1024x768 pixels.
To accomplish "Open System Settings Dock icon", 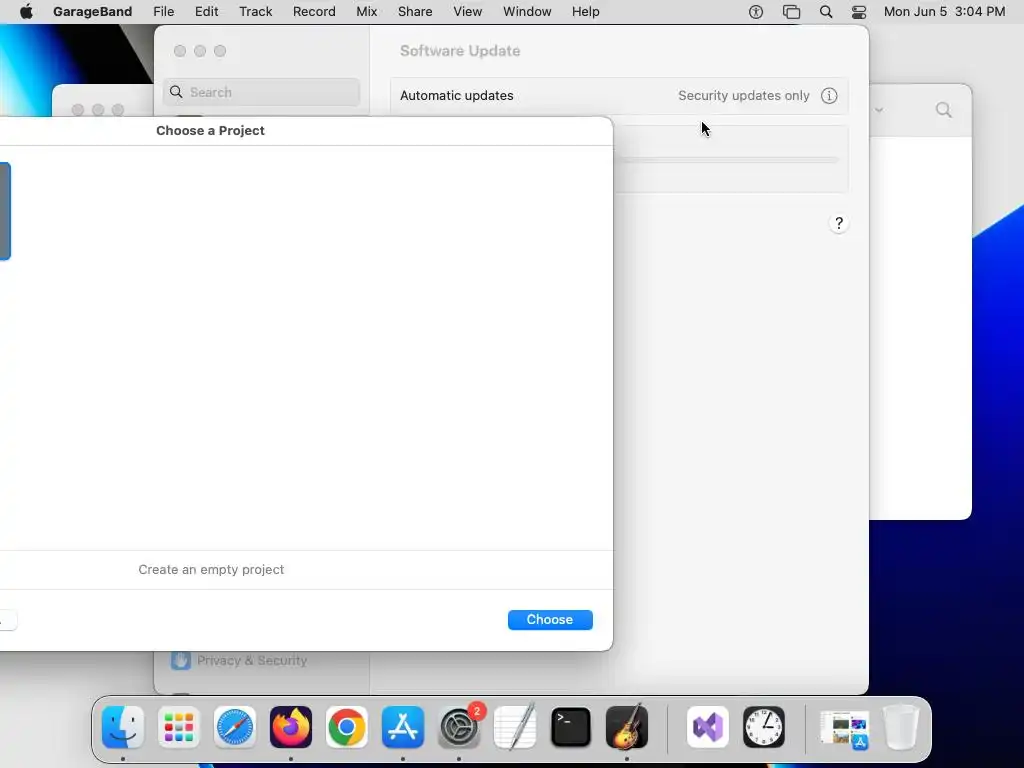I will point(459,727).
